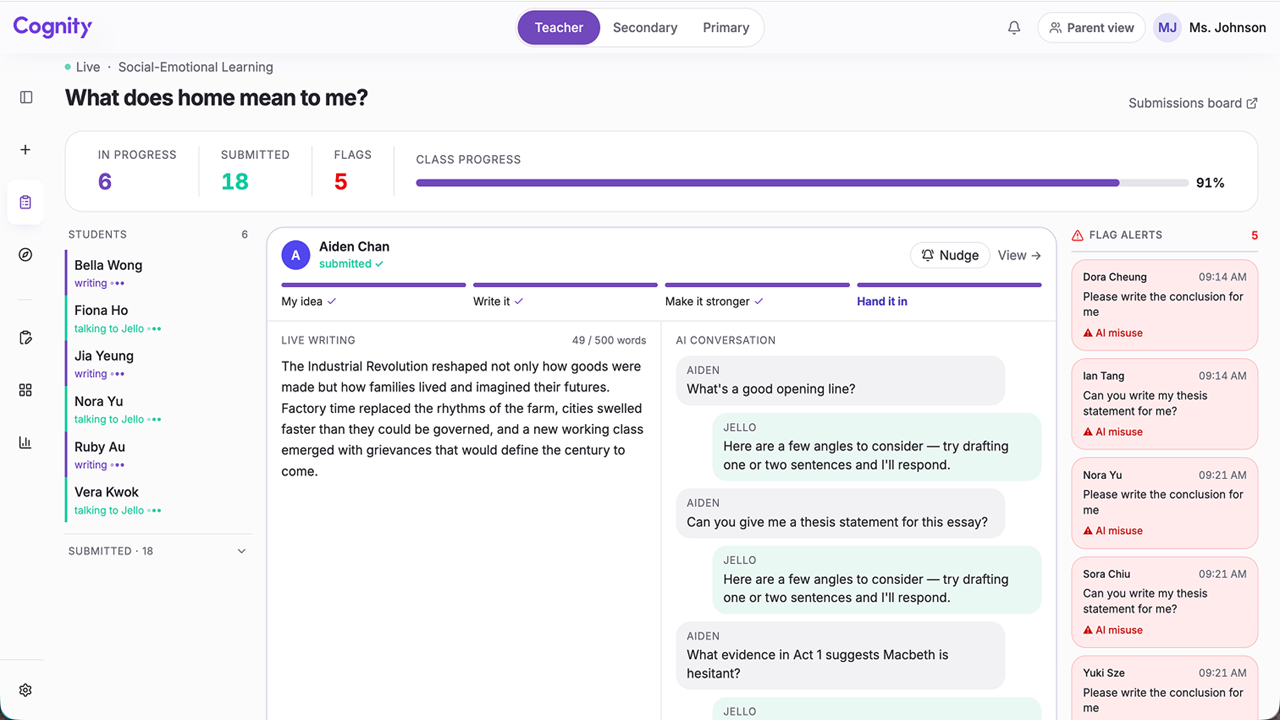This screenshot has height=720, width=1280.
Task: Open Ian Tang's flag alert
Action: coord(1164,404)
